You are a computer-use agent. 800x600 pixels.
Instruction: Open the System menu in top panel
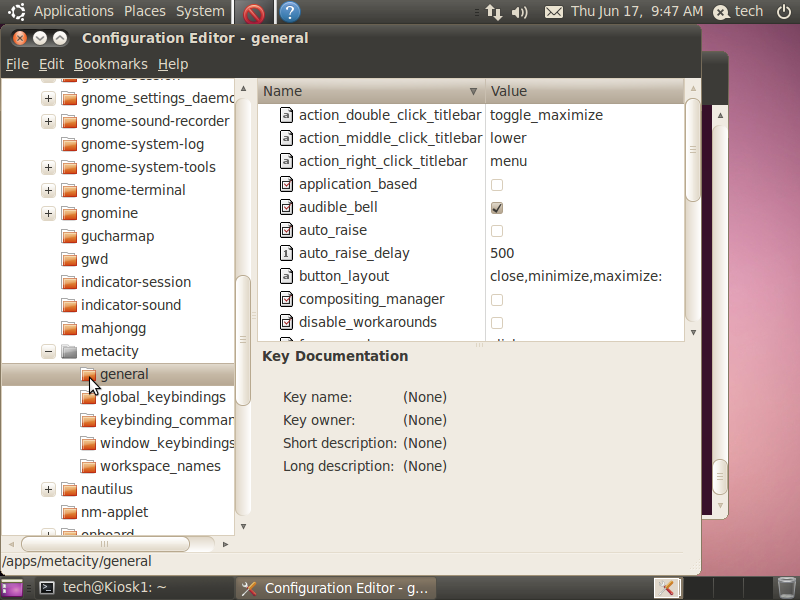(x=200, y=11)
